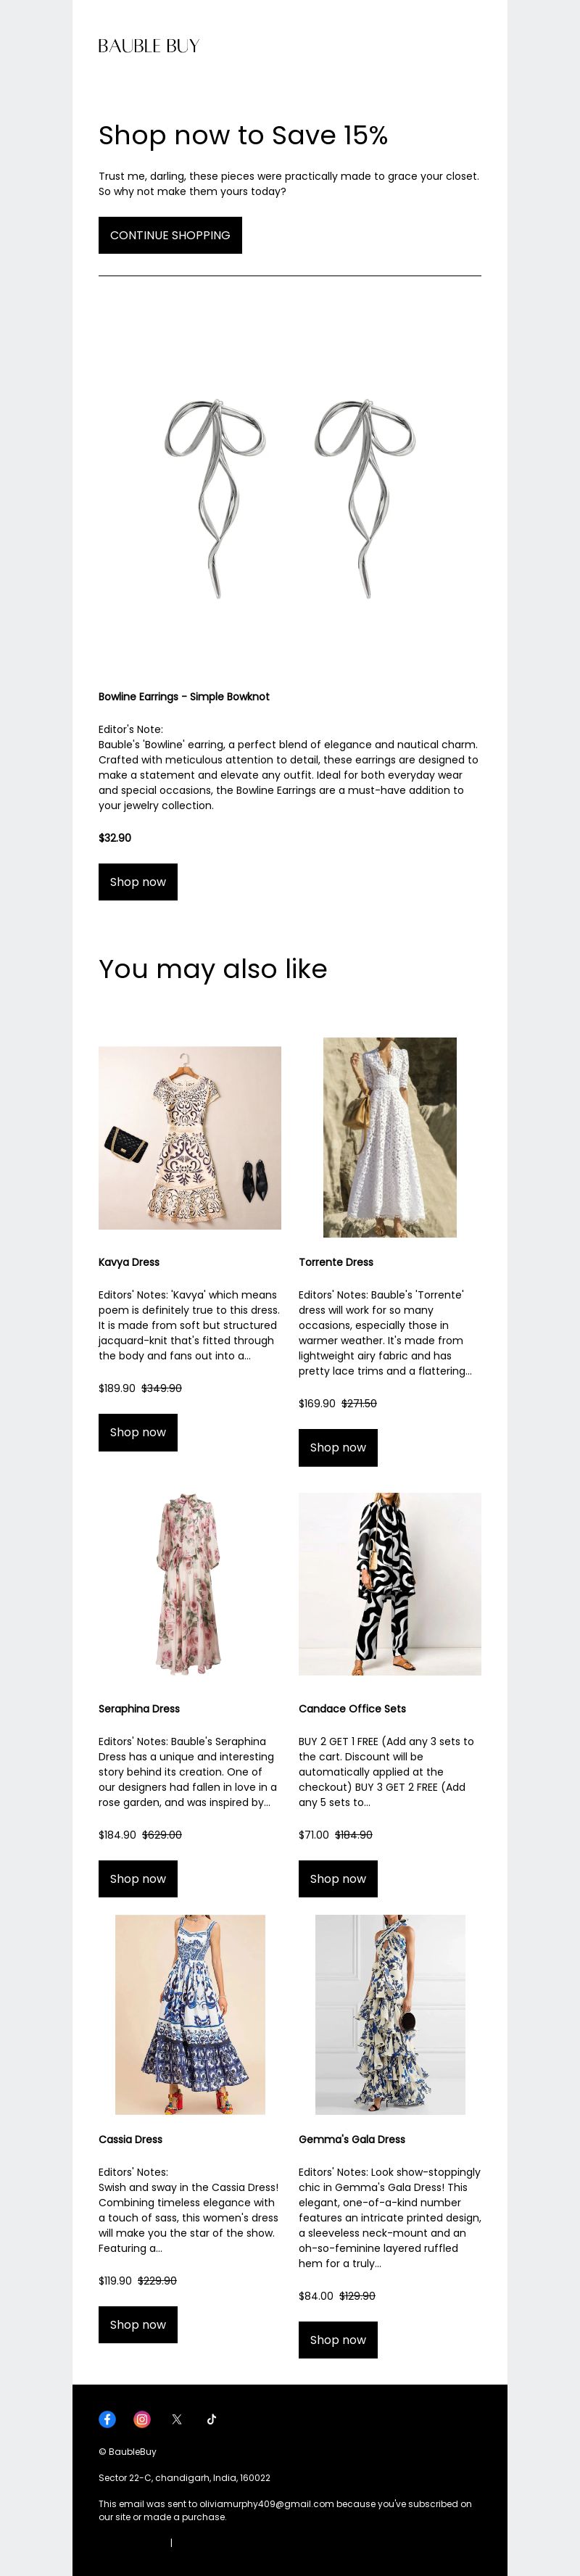
Task: Shop now for the Cassia Dress
Action: (138, 2324)
